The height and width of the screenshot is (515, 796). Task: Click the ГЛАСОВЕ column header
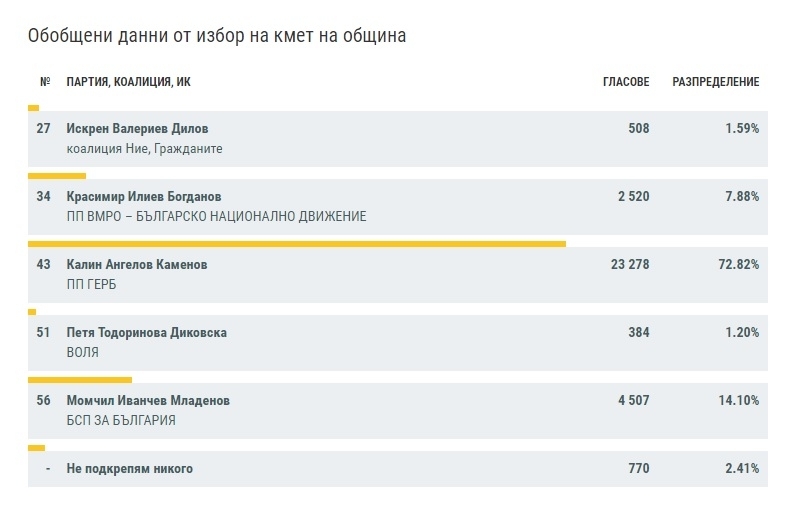point(626,82)
